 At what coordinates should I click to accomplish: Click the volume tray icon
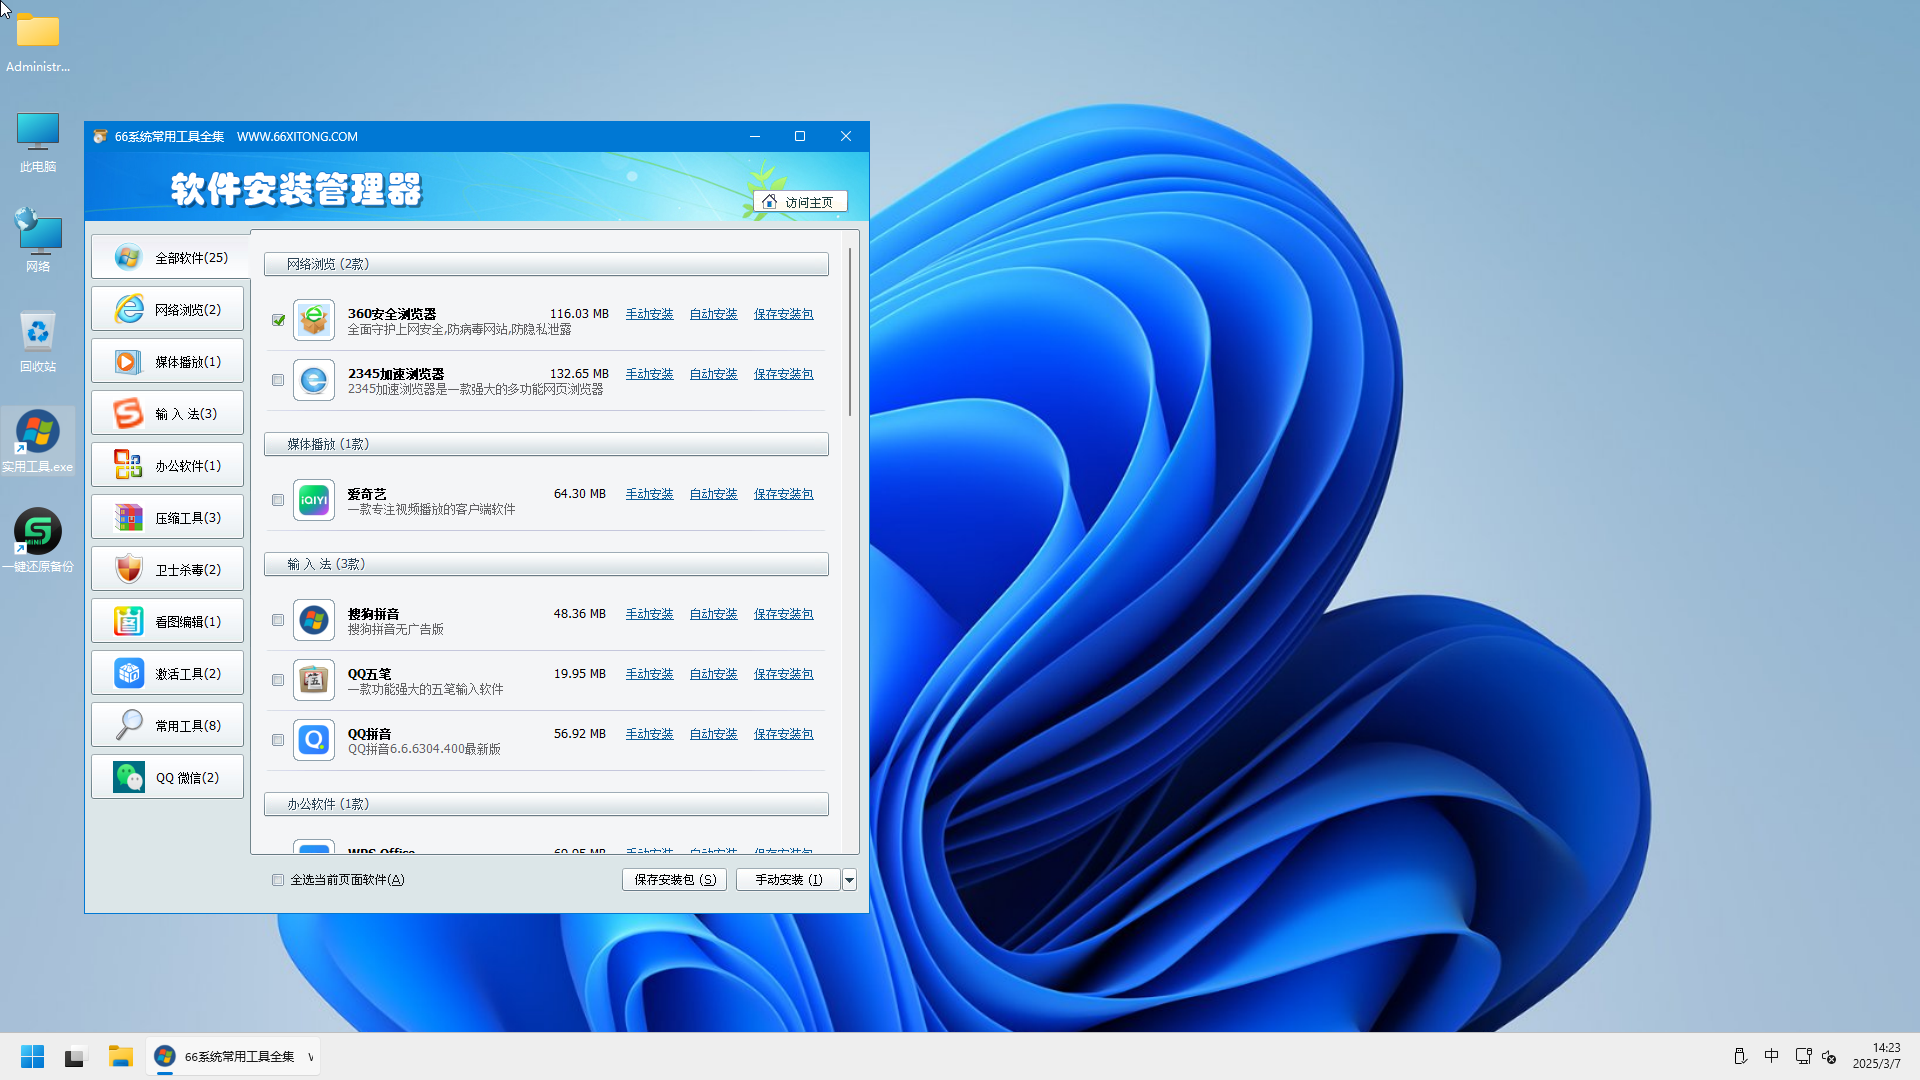[x=1830, y=1056]
